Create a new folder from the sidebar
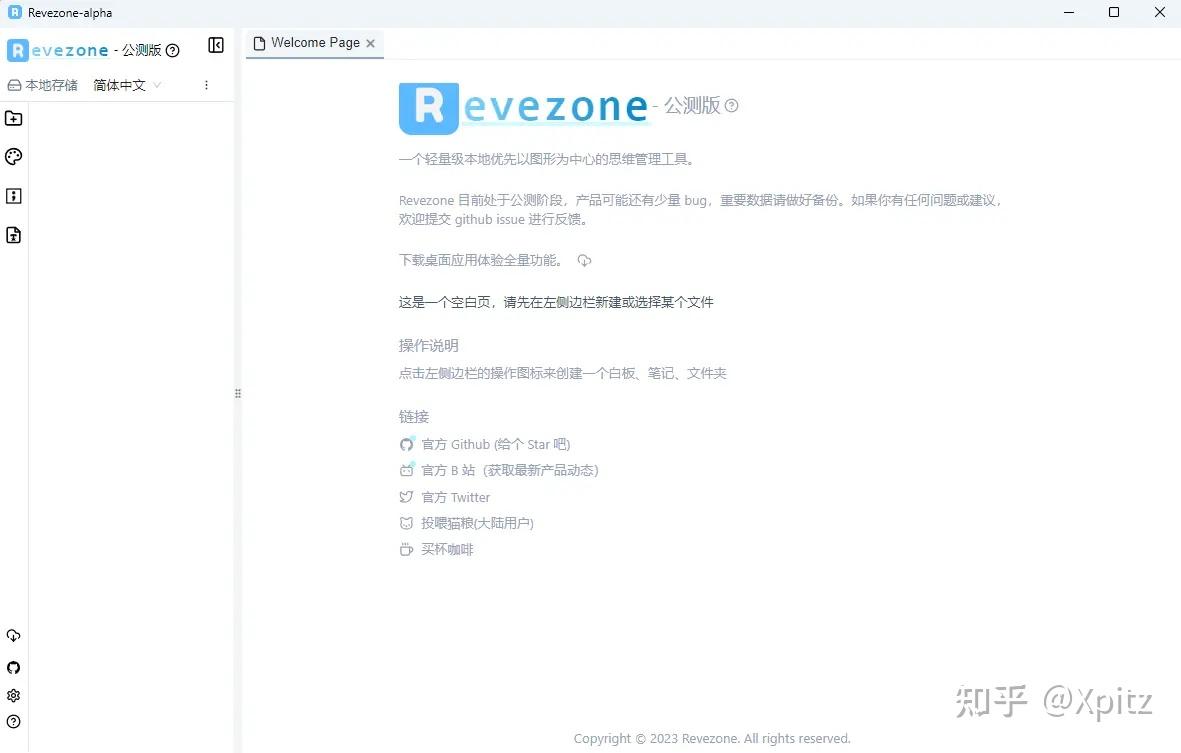This screenshot has height=753, width=1181. tap(13, 118)
